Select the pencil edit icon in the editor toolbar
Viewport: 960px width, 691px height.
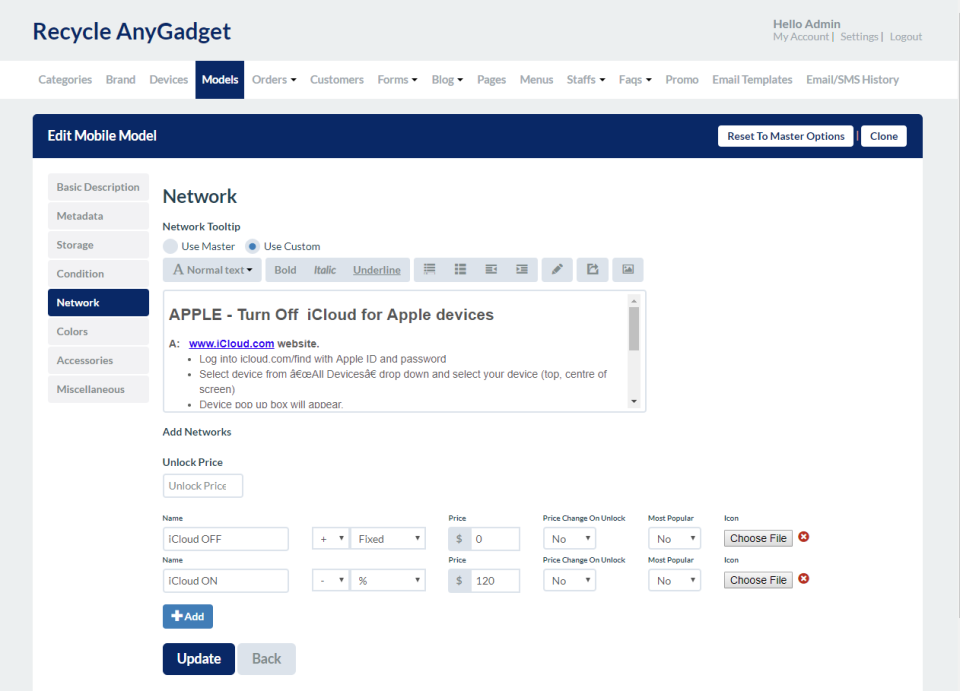click(x=557, y=269)
